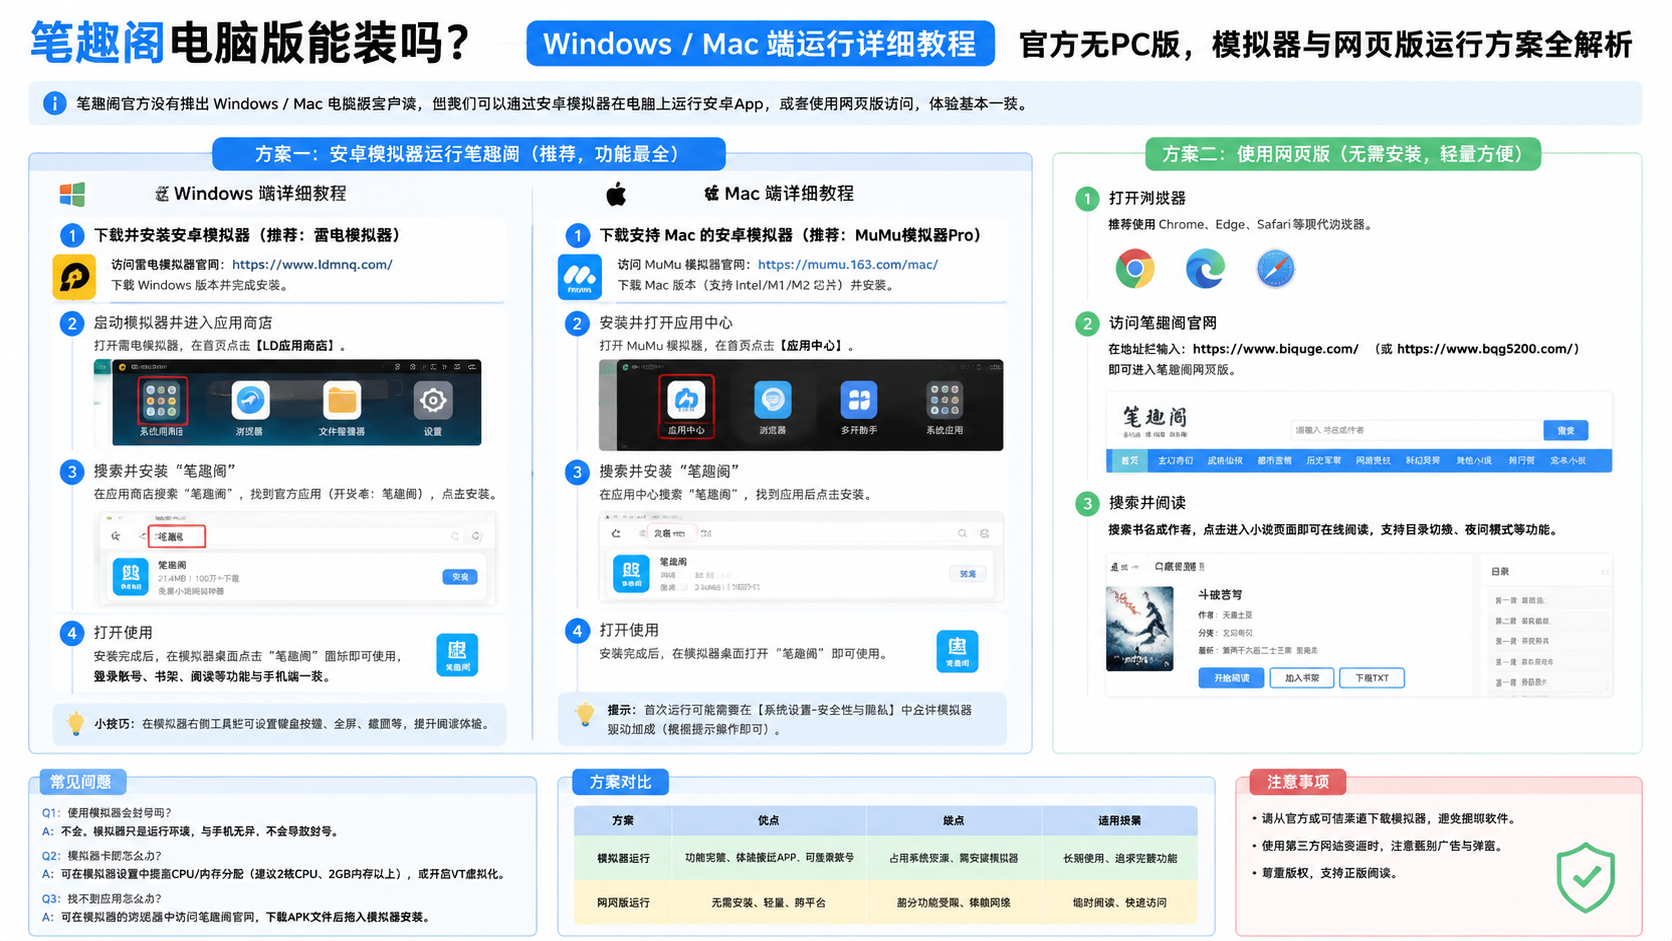
Task: Click 模拟器运行 cell in comparison table
Action: click(623, 858)
